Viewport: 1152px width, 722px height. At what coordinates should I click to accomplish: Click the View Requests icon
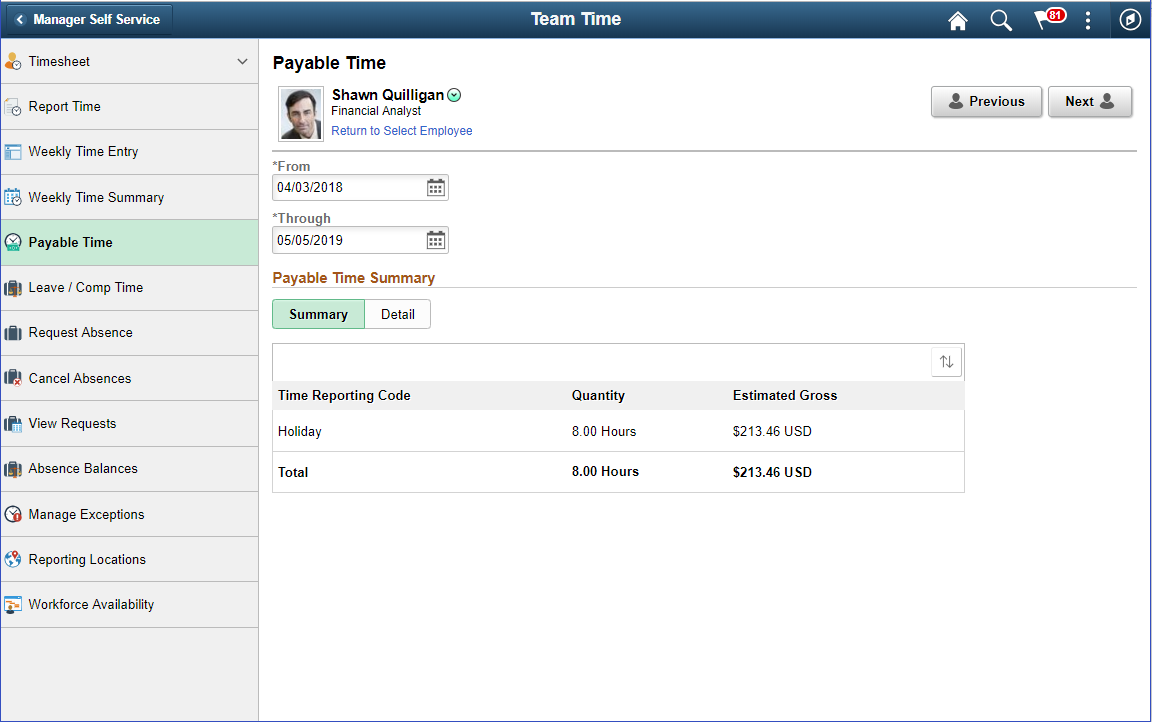pos(12,424)
